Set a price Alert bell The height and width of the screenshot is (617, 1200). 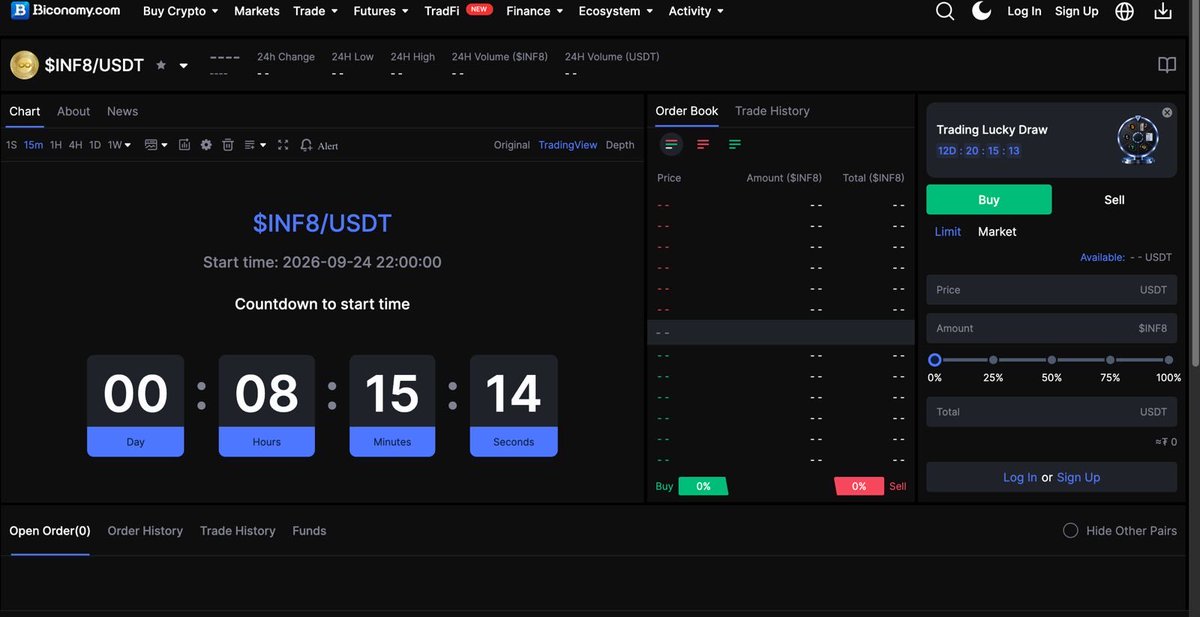(x=319, y=145)
